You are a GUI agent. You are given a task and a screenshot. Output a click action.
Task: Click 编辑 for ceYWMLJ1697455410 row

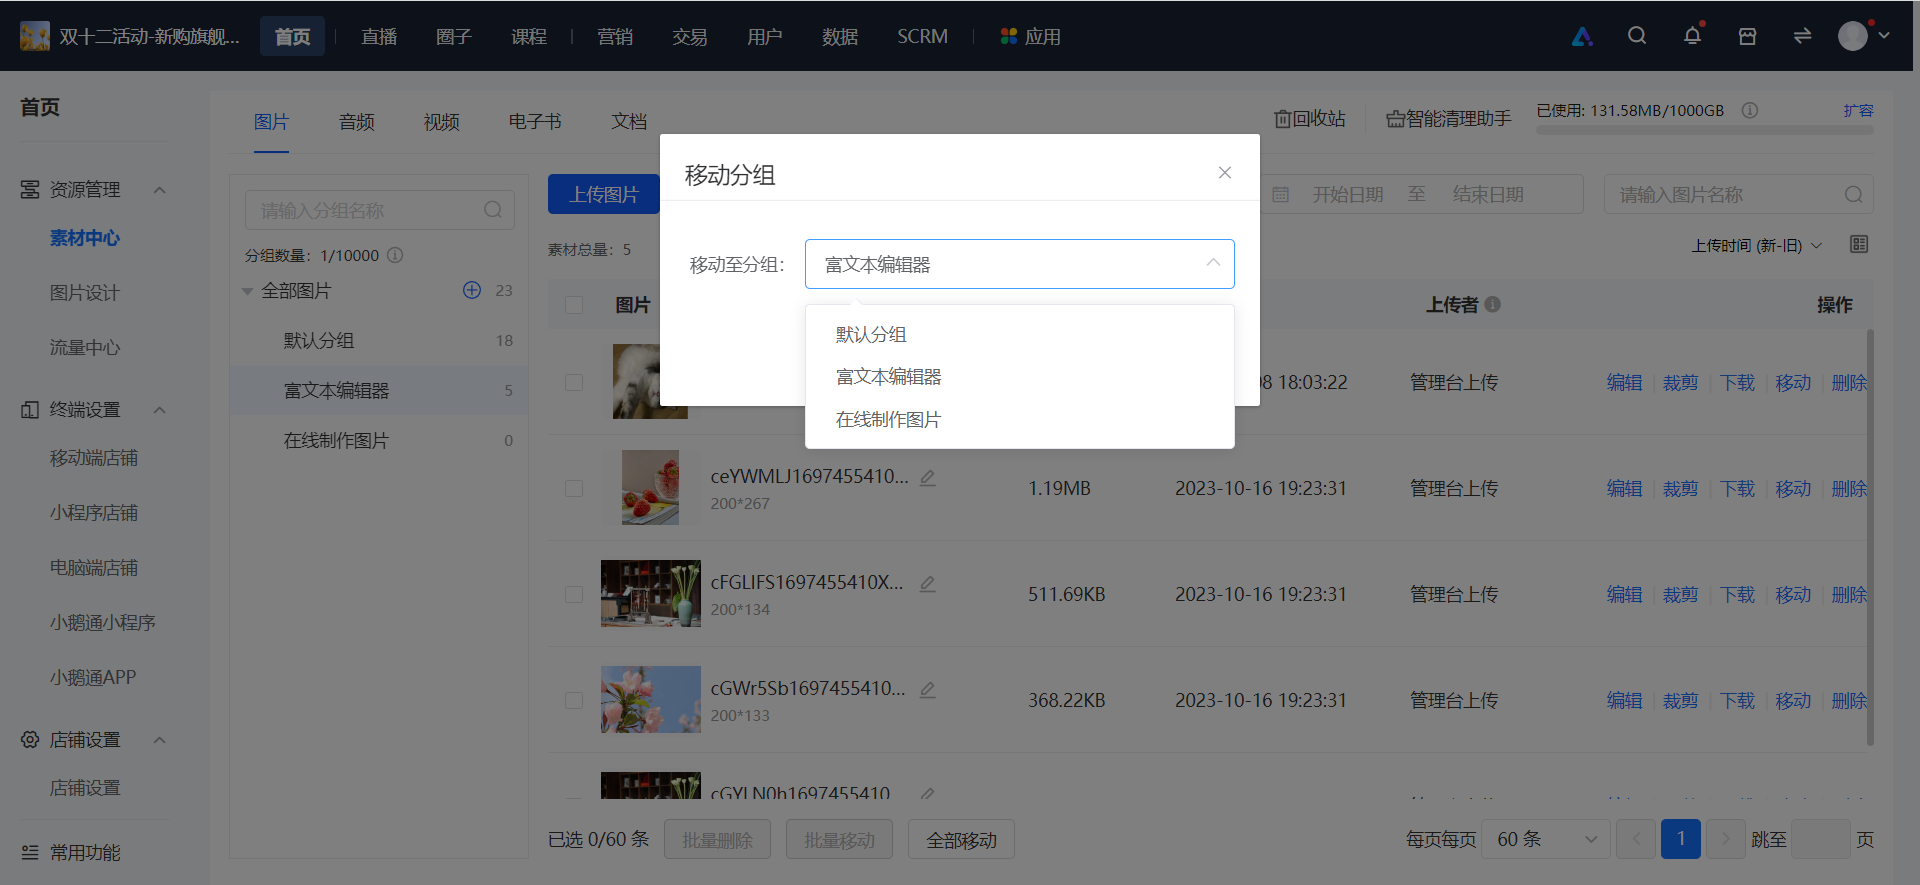coord(1624,488)
